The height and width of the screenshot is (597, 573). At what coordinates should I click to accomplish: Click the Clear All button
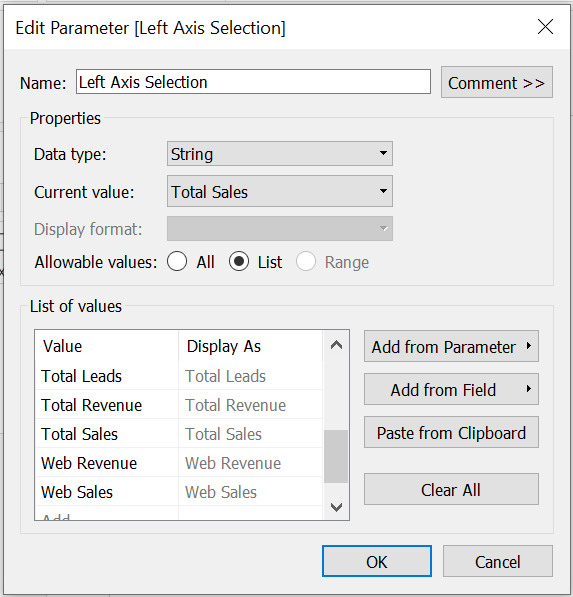click(451, 490)
